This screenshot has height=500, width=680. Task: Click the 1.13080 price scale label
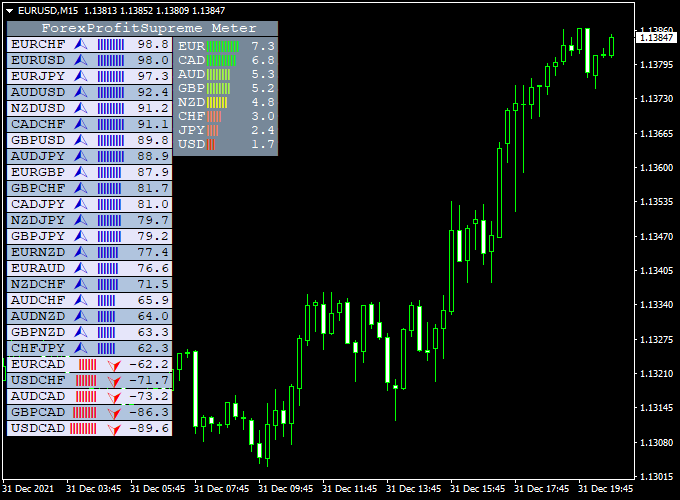[657, 443]
